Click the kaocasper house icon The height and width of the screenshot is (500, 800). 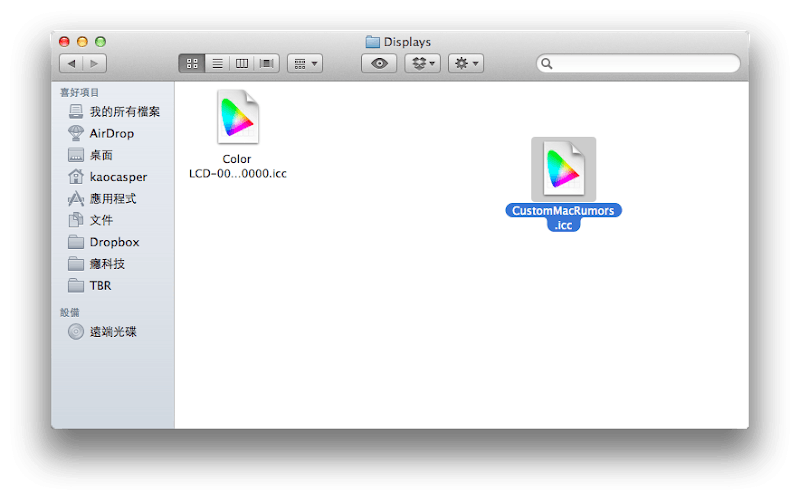[x=76, y=177]
